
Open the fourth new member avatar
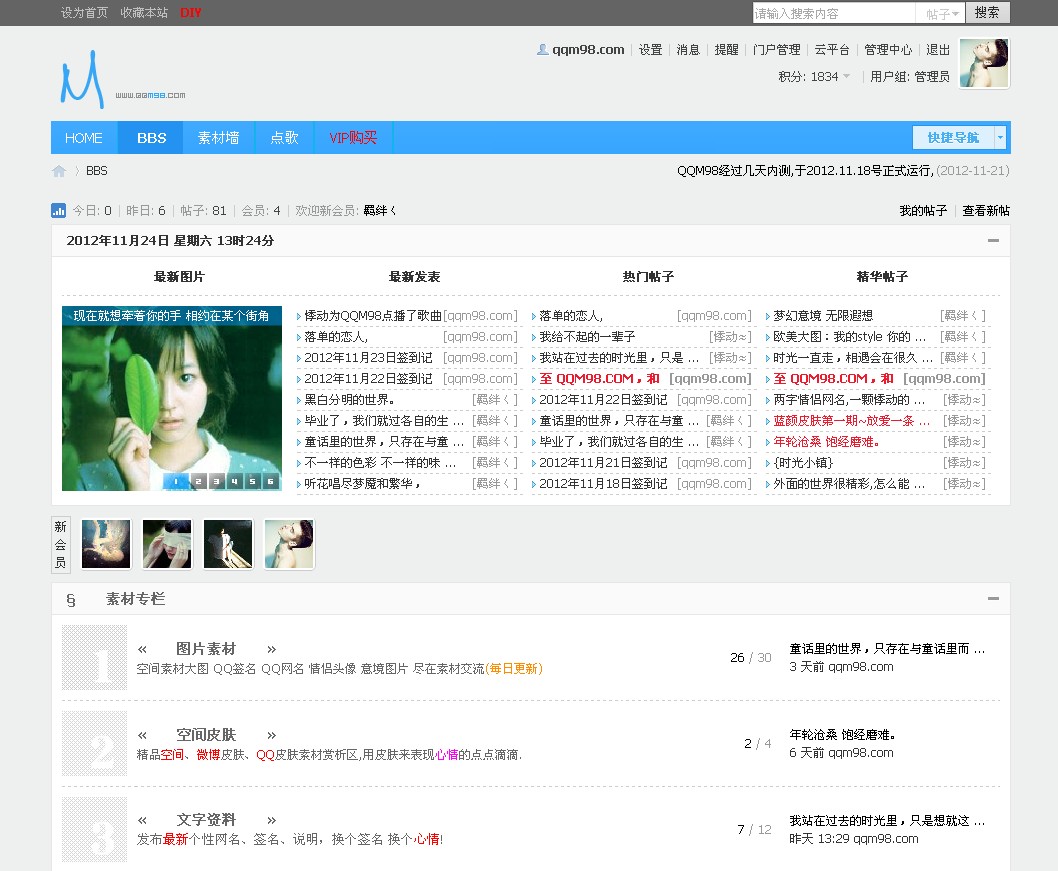288,544
